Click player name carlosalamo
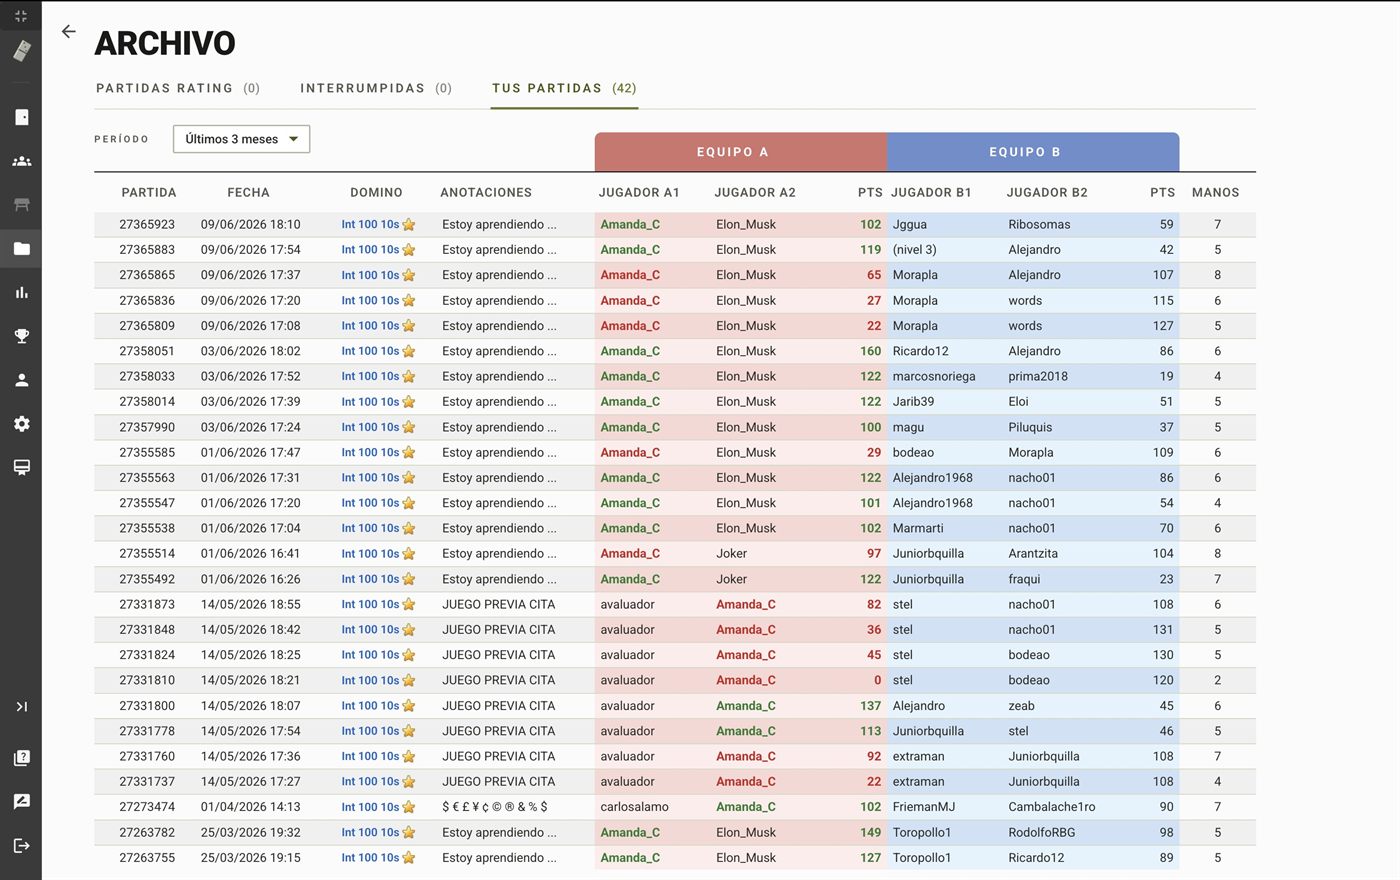The width and height of the screenshot is (1400, 880). point(635,807)
